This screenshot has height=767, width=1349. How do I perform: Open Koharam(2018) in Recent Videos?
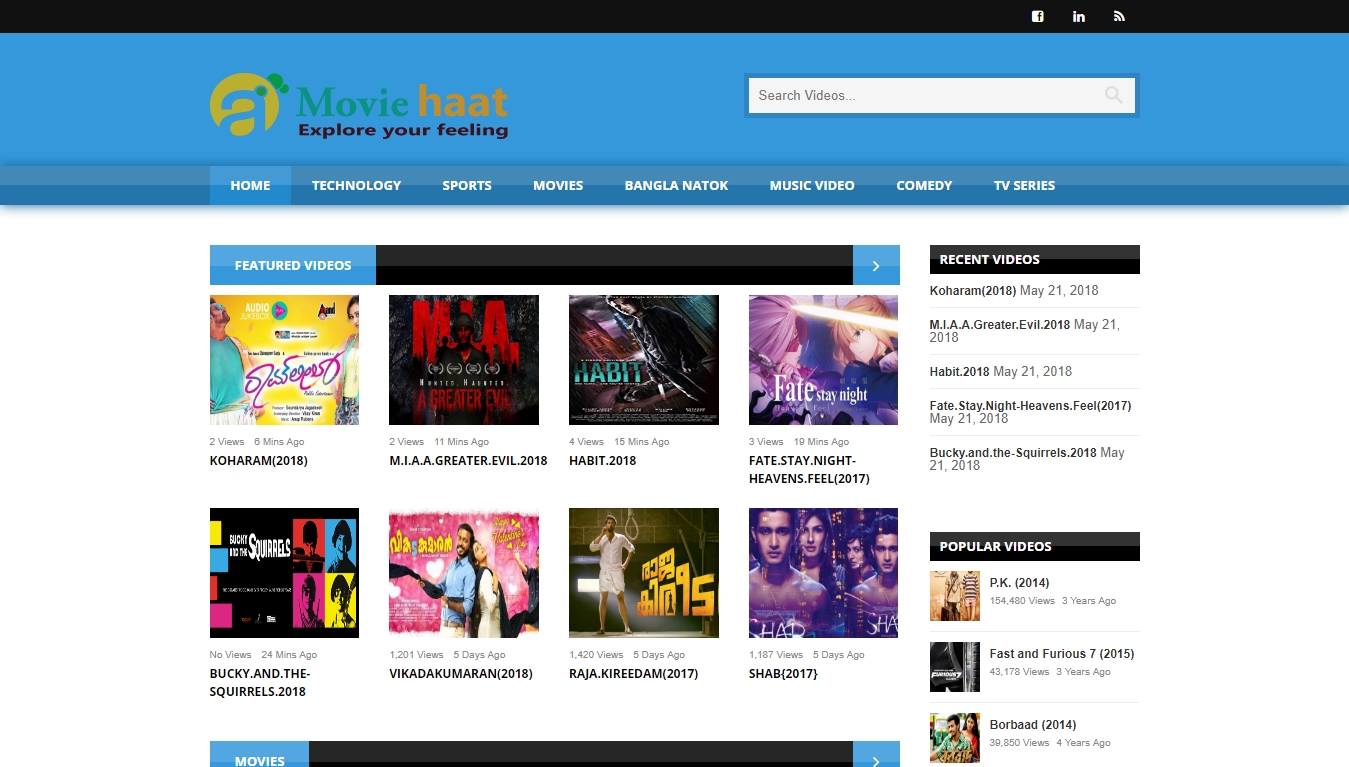click(x=973, y=291)
